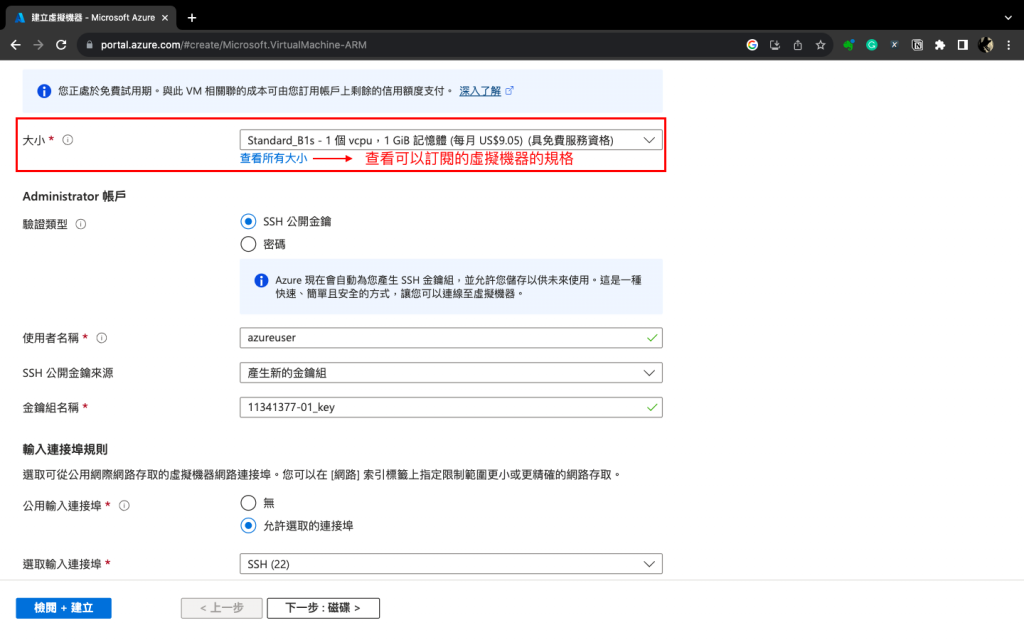Click the share page icon

tap(797, 45)
